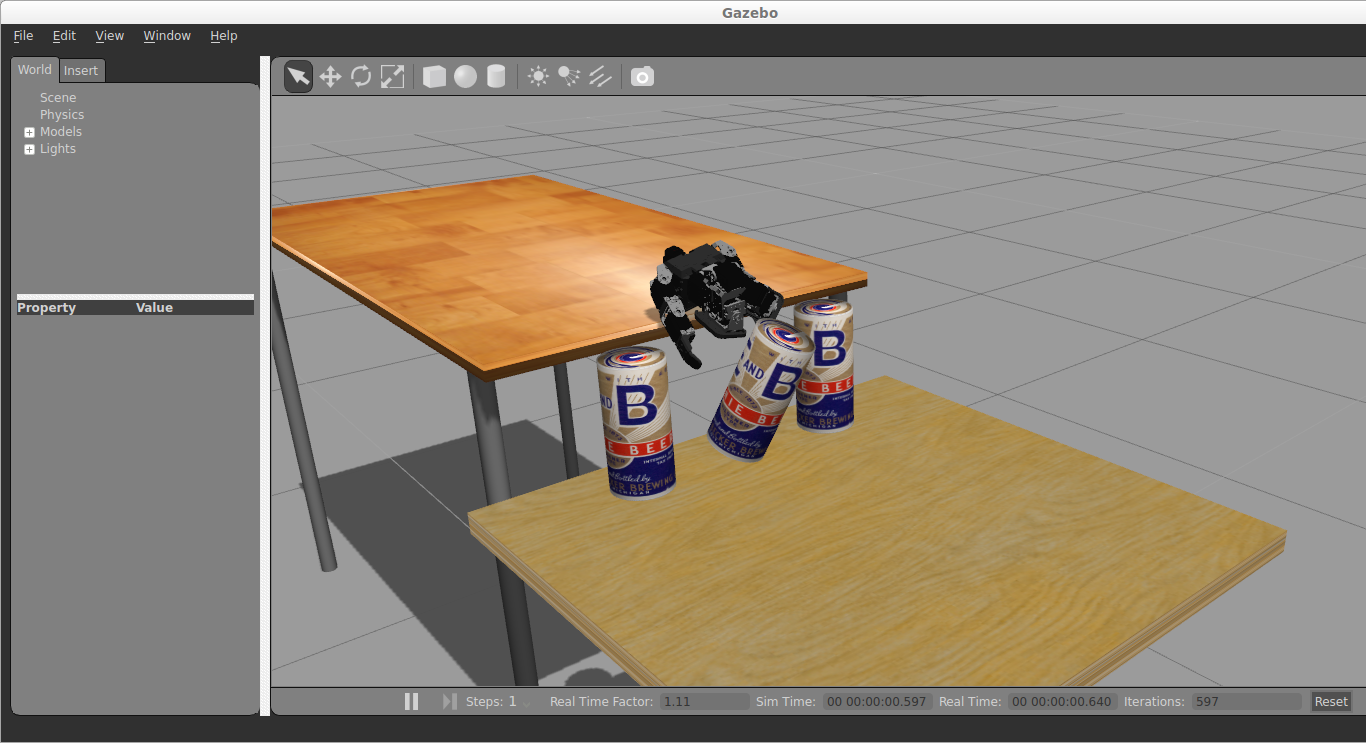This screenshot has height=743, width=1366.
Task: Add a point light
Action: click(x=538, y=77)
